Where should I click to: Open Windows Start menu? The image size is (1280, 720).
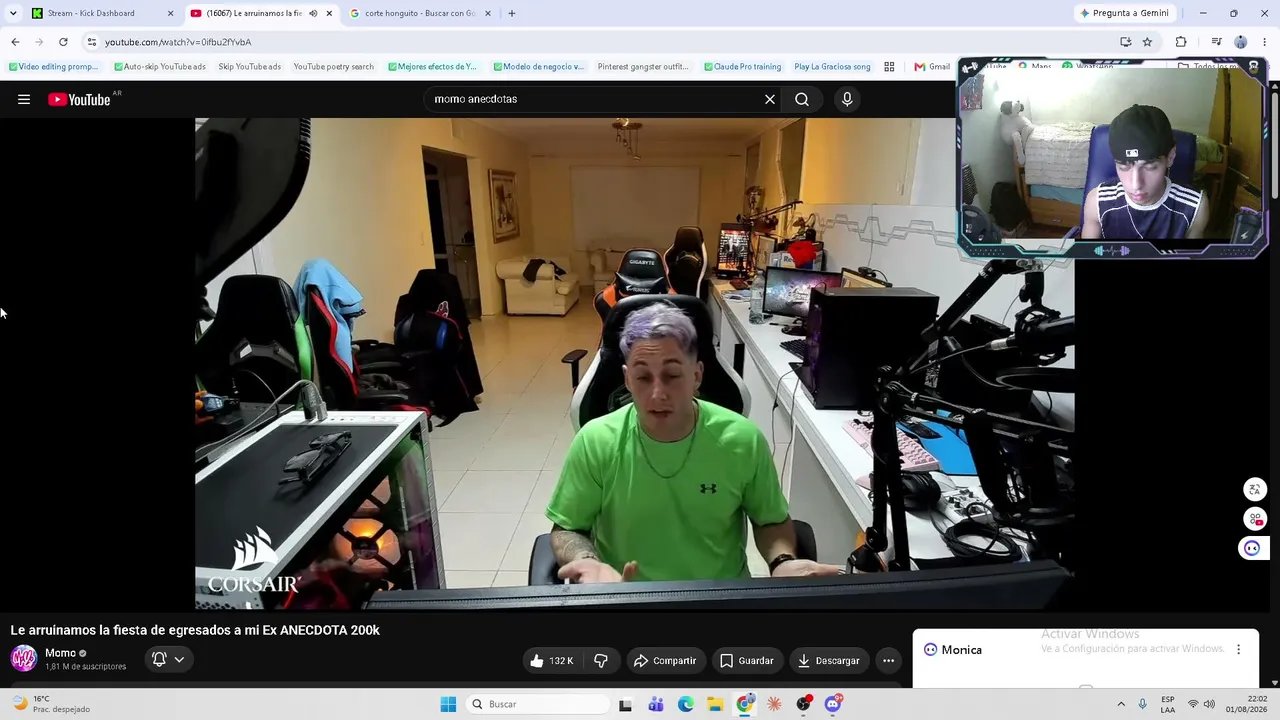click(448, 704)
